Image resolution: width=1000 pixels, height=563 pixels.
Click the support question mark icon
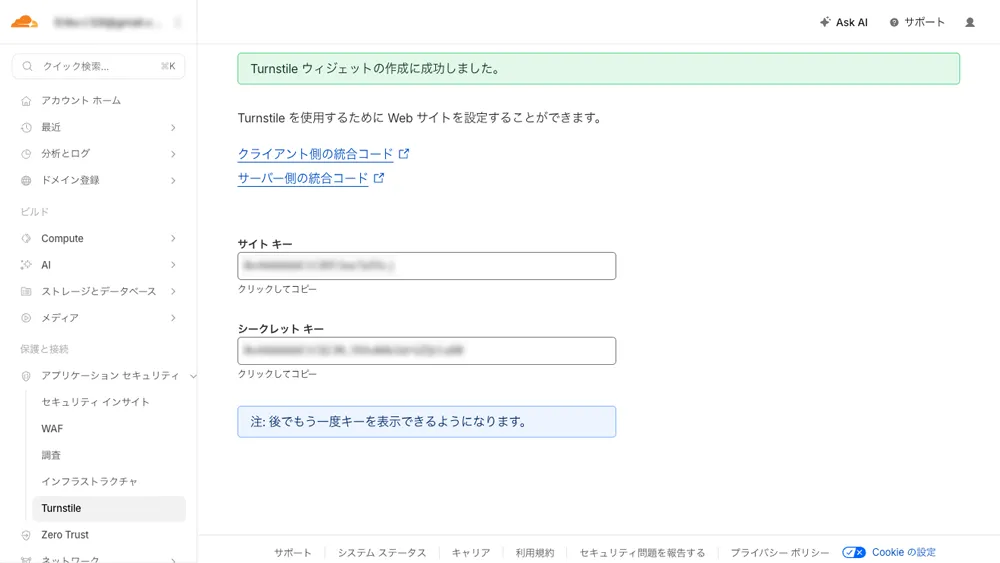click(894, 22)
